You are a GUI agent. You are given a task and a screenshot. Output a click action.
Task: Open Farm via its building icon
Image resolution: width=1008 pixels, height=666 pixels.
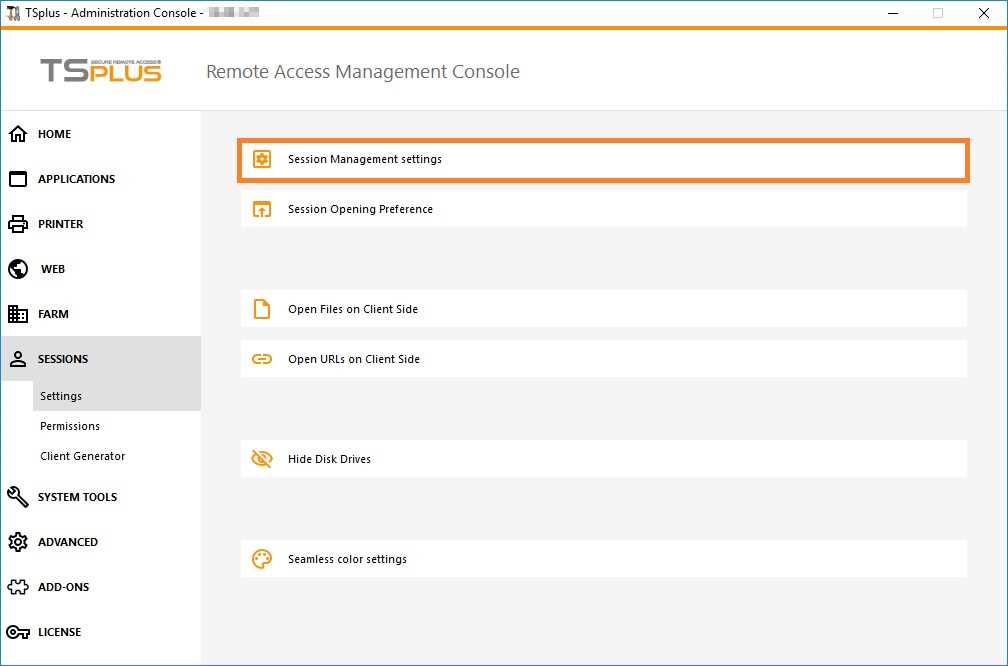[x=18, y=314]
